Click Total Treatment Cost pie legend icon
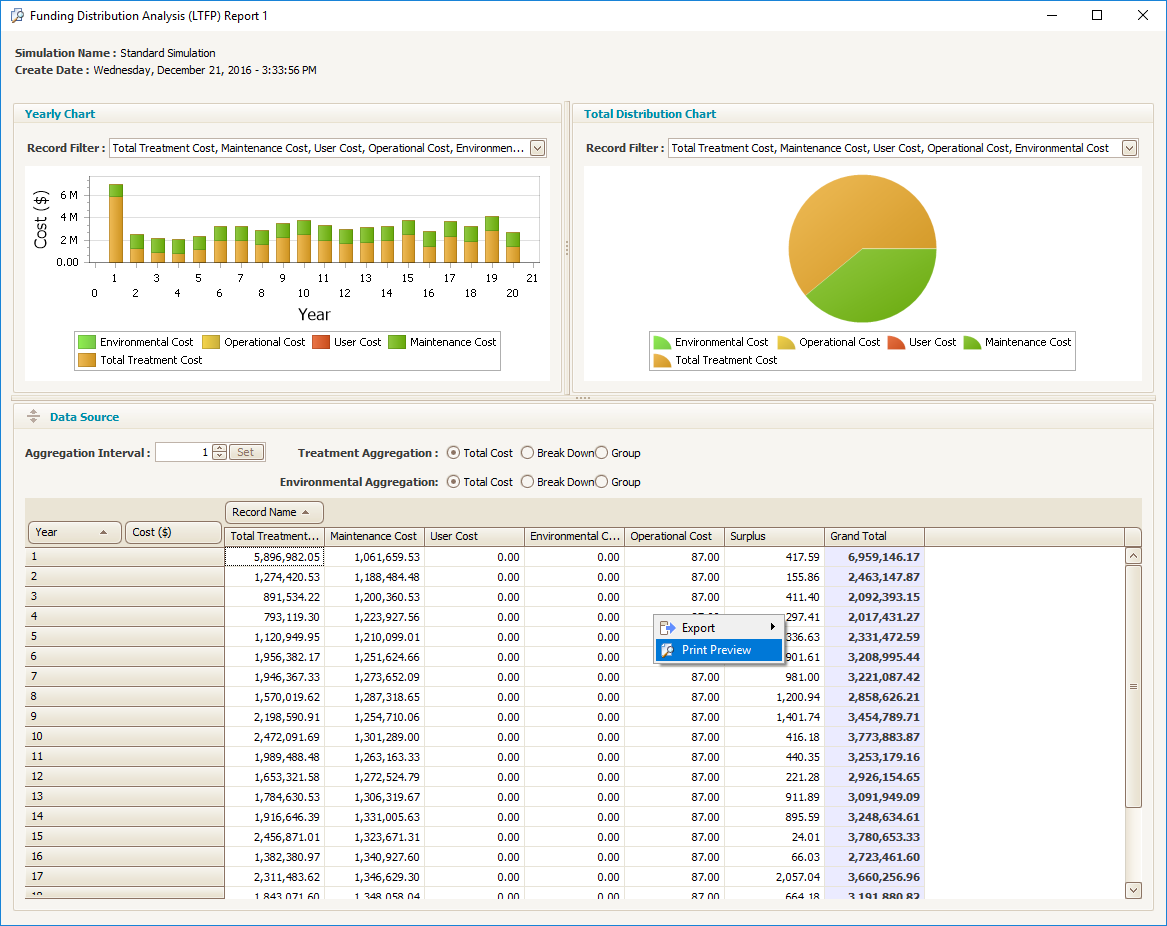Image resolution: width=1167 pixels, height=926 pixels. click(x=662, y=360)
